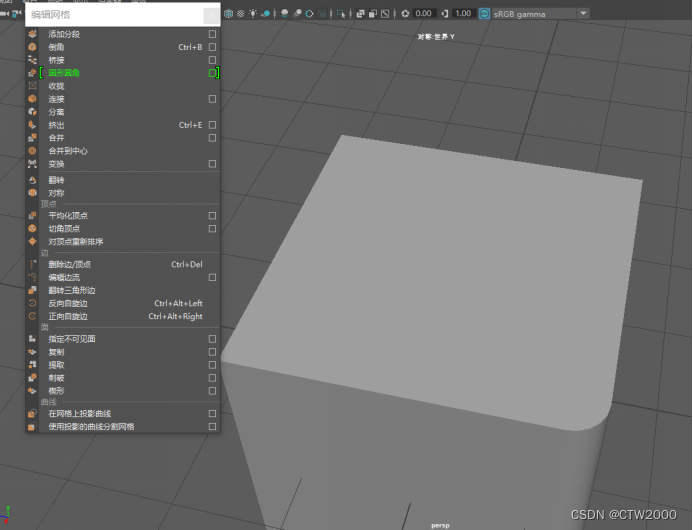
Task: Open option box for 楔形
Action: click(x=212, y=391)
